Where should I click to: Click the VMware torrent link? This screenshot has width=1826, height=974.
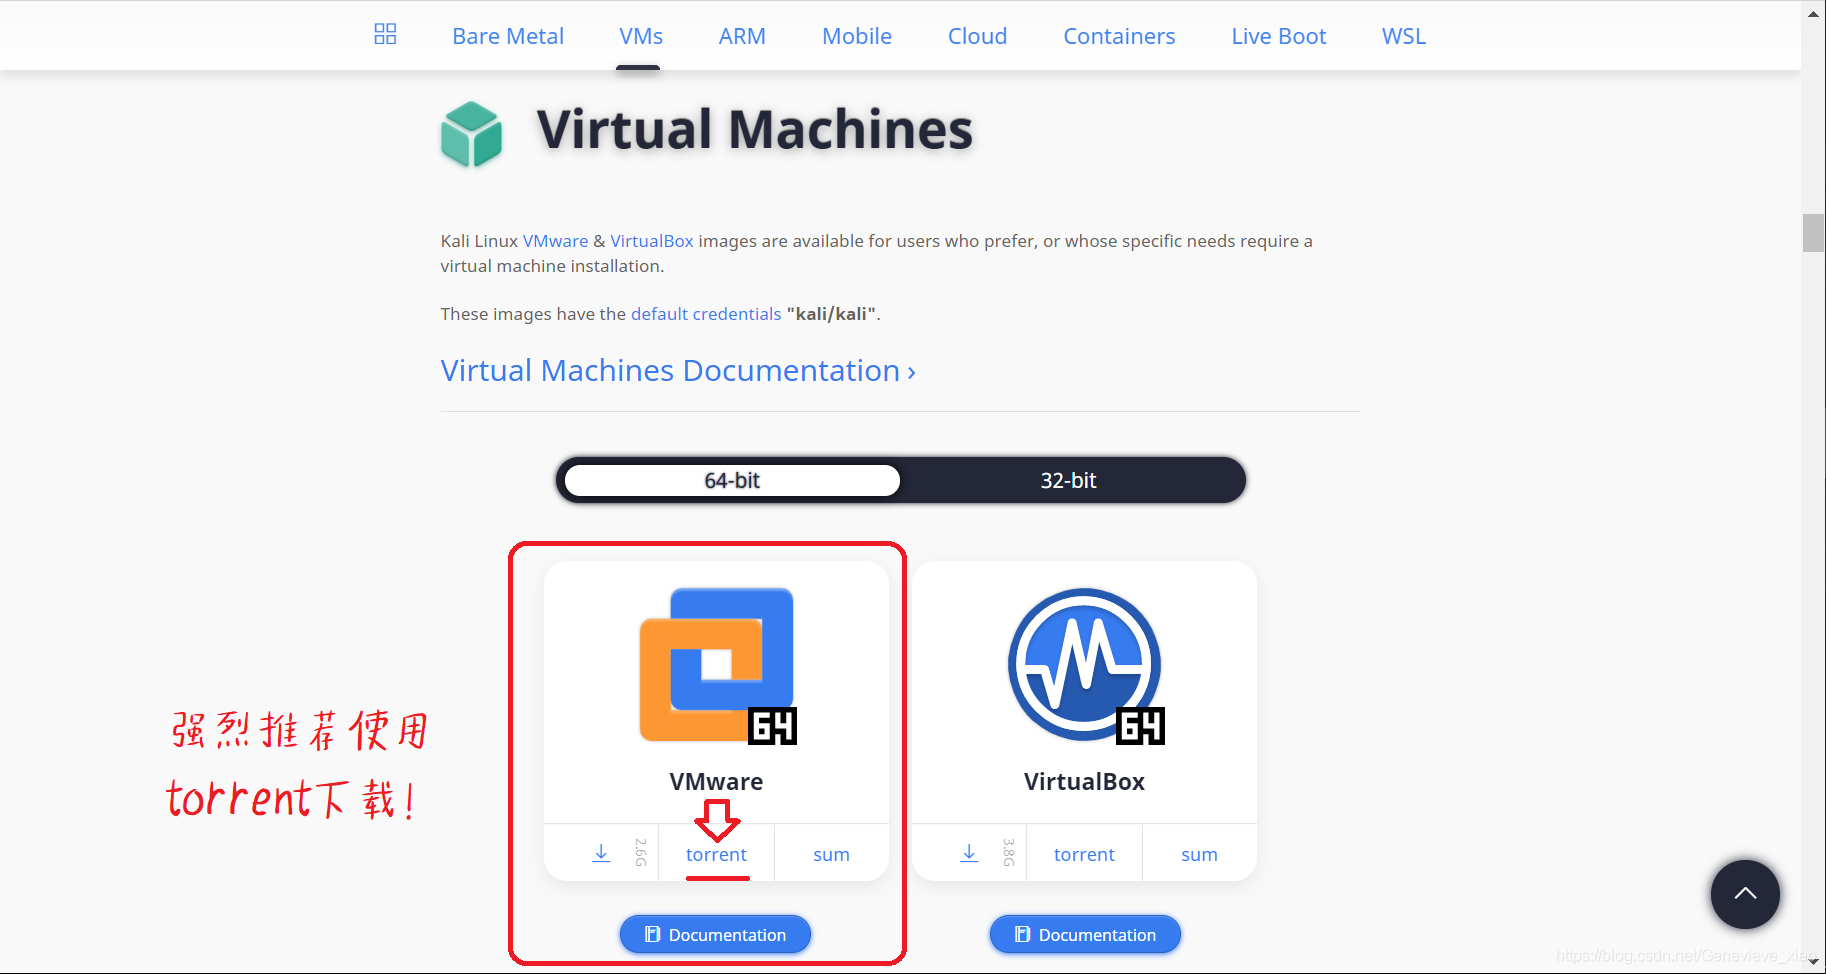(716, 854)
